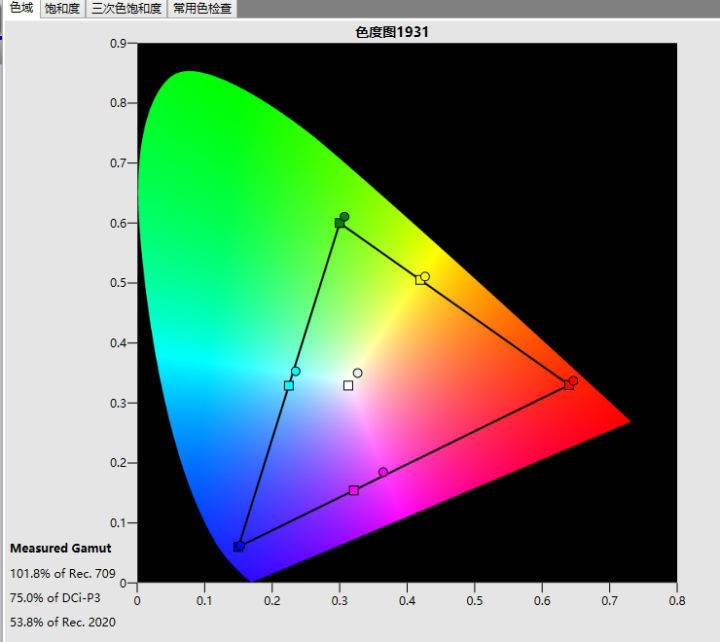Click the green target square marker

coord(339,223)
